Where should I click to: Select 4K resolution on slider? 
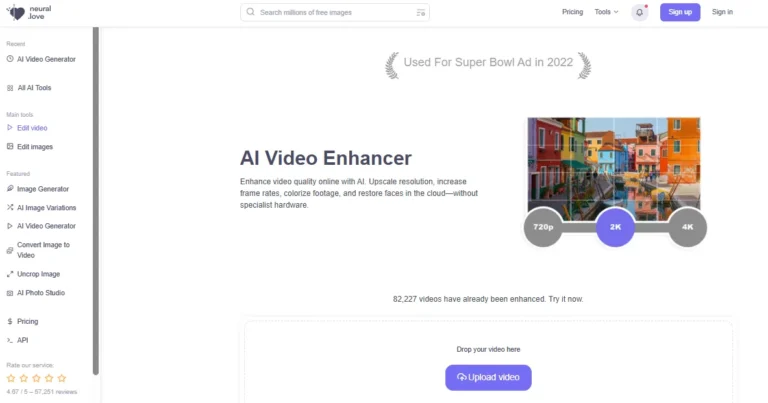tap(688, 227)
